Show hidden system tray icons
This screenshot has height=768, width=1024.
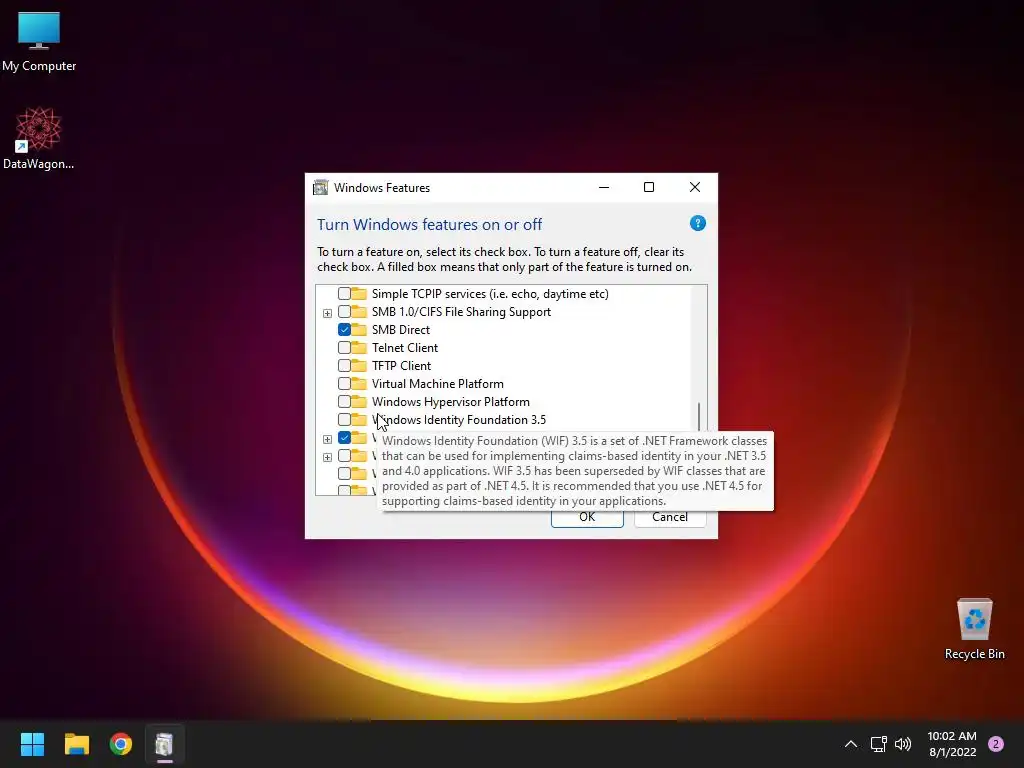pos(851,744)
